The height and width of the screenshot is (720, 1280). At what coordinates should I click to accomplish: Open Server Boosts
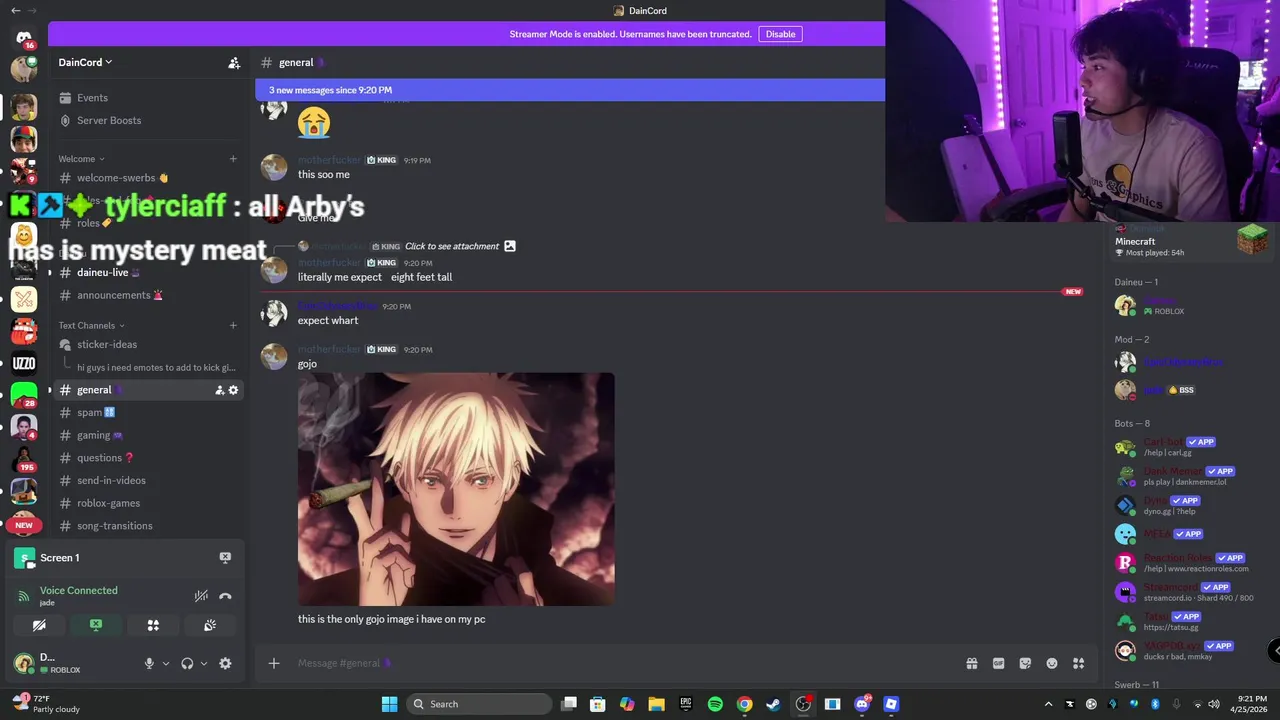tap(148, 120)
